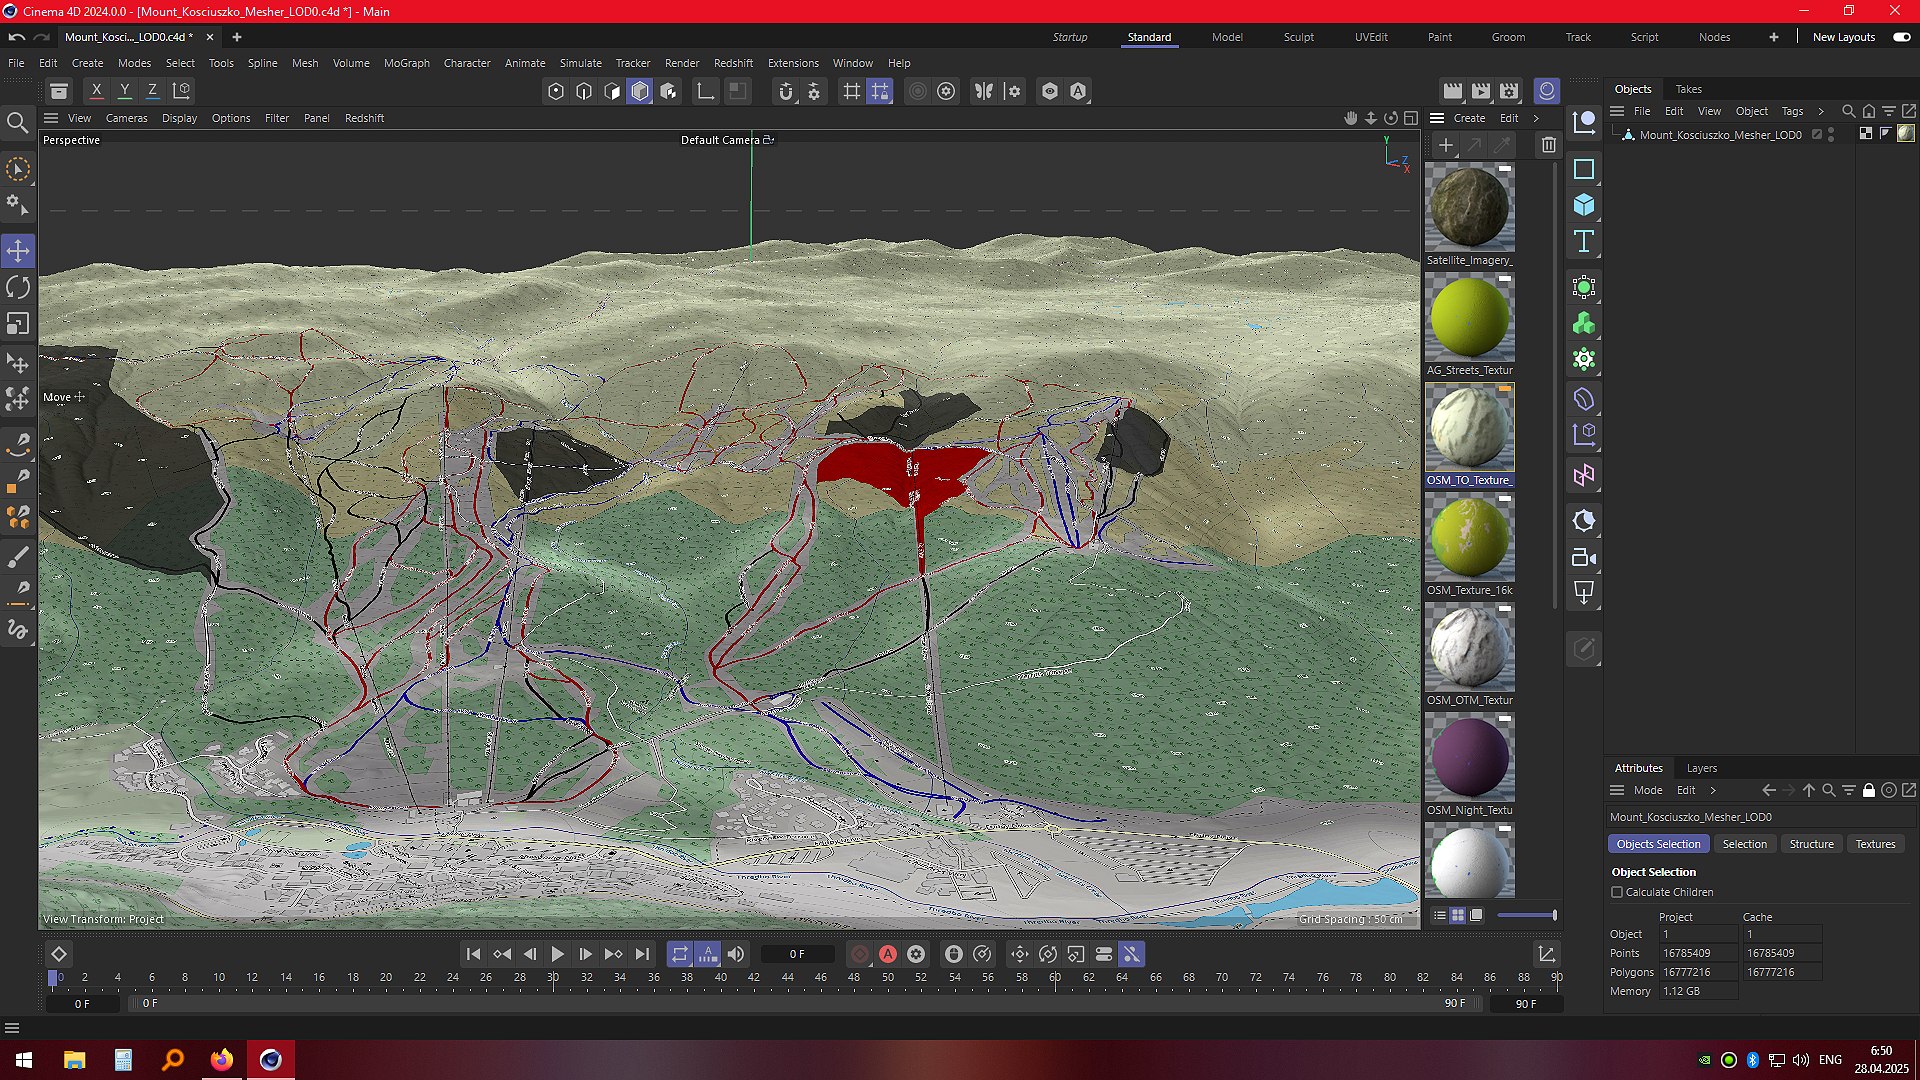Toggle visibility dots of Mount_Kosciuszko_Mesher_LOD0
This screenshot has height=1080, width=1920.
tap(1831, 134)
